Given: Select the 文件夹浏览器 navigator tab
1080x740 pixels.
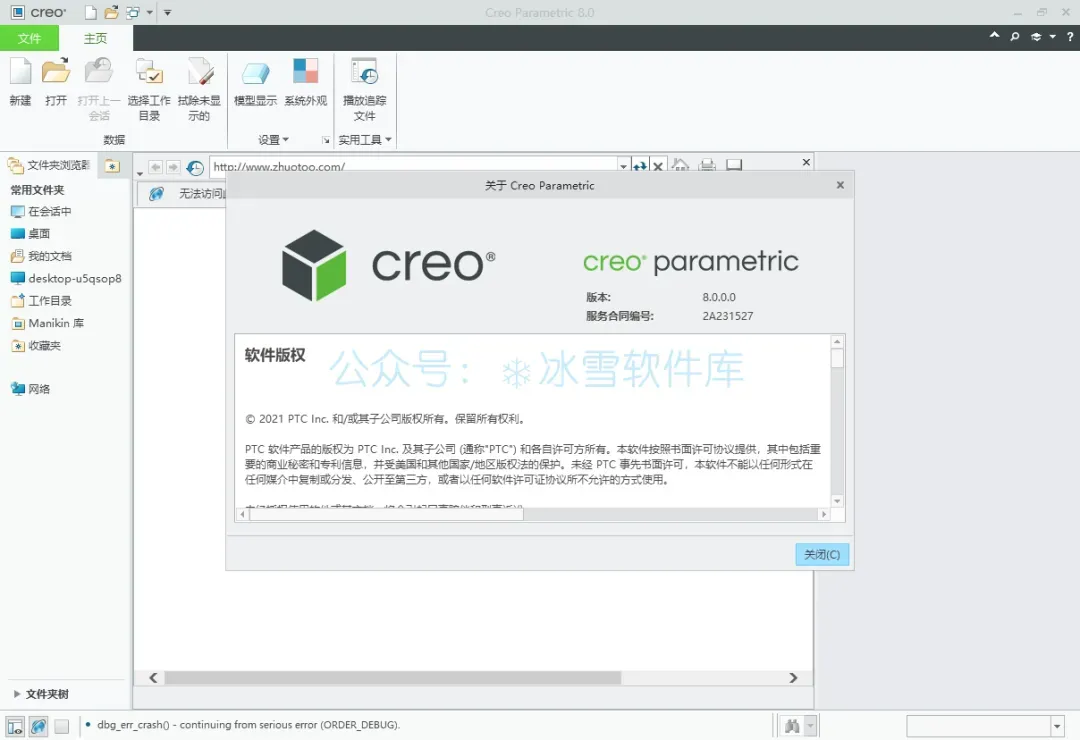Looking at the screenshot, I should [50, 165].
